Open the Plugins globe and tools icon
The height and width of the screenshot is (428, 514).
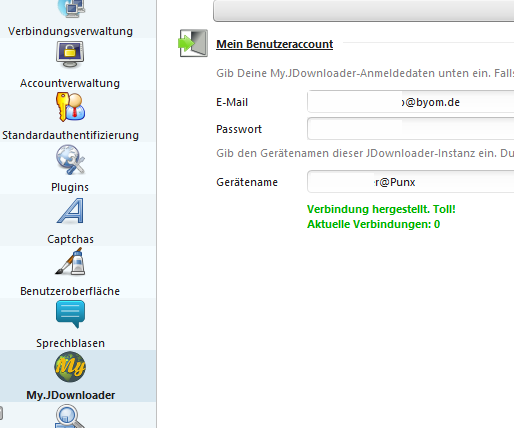click(70, 159)
